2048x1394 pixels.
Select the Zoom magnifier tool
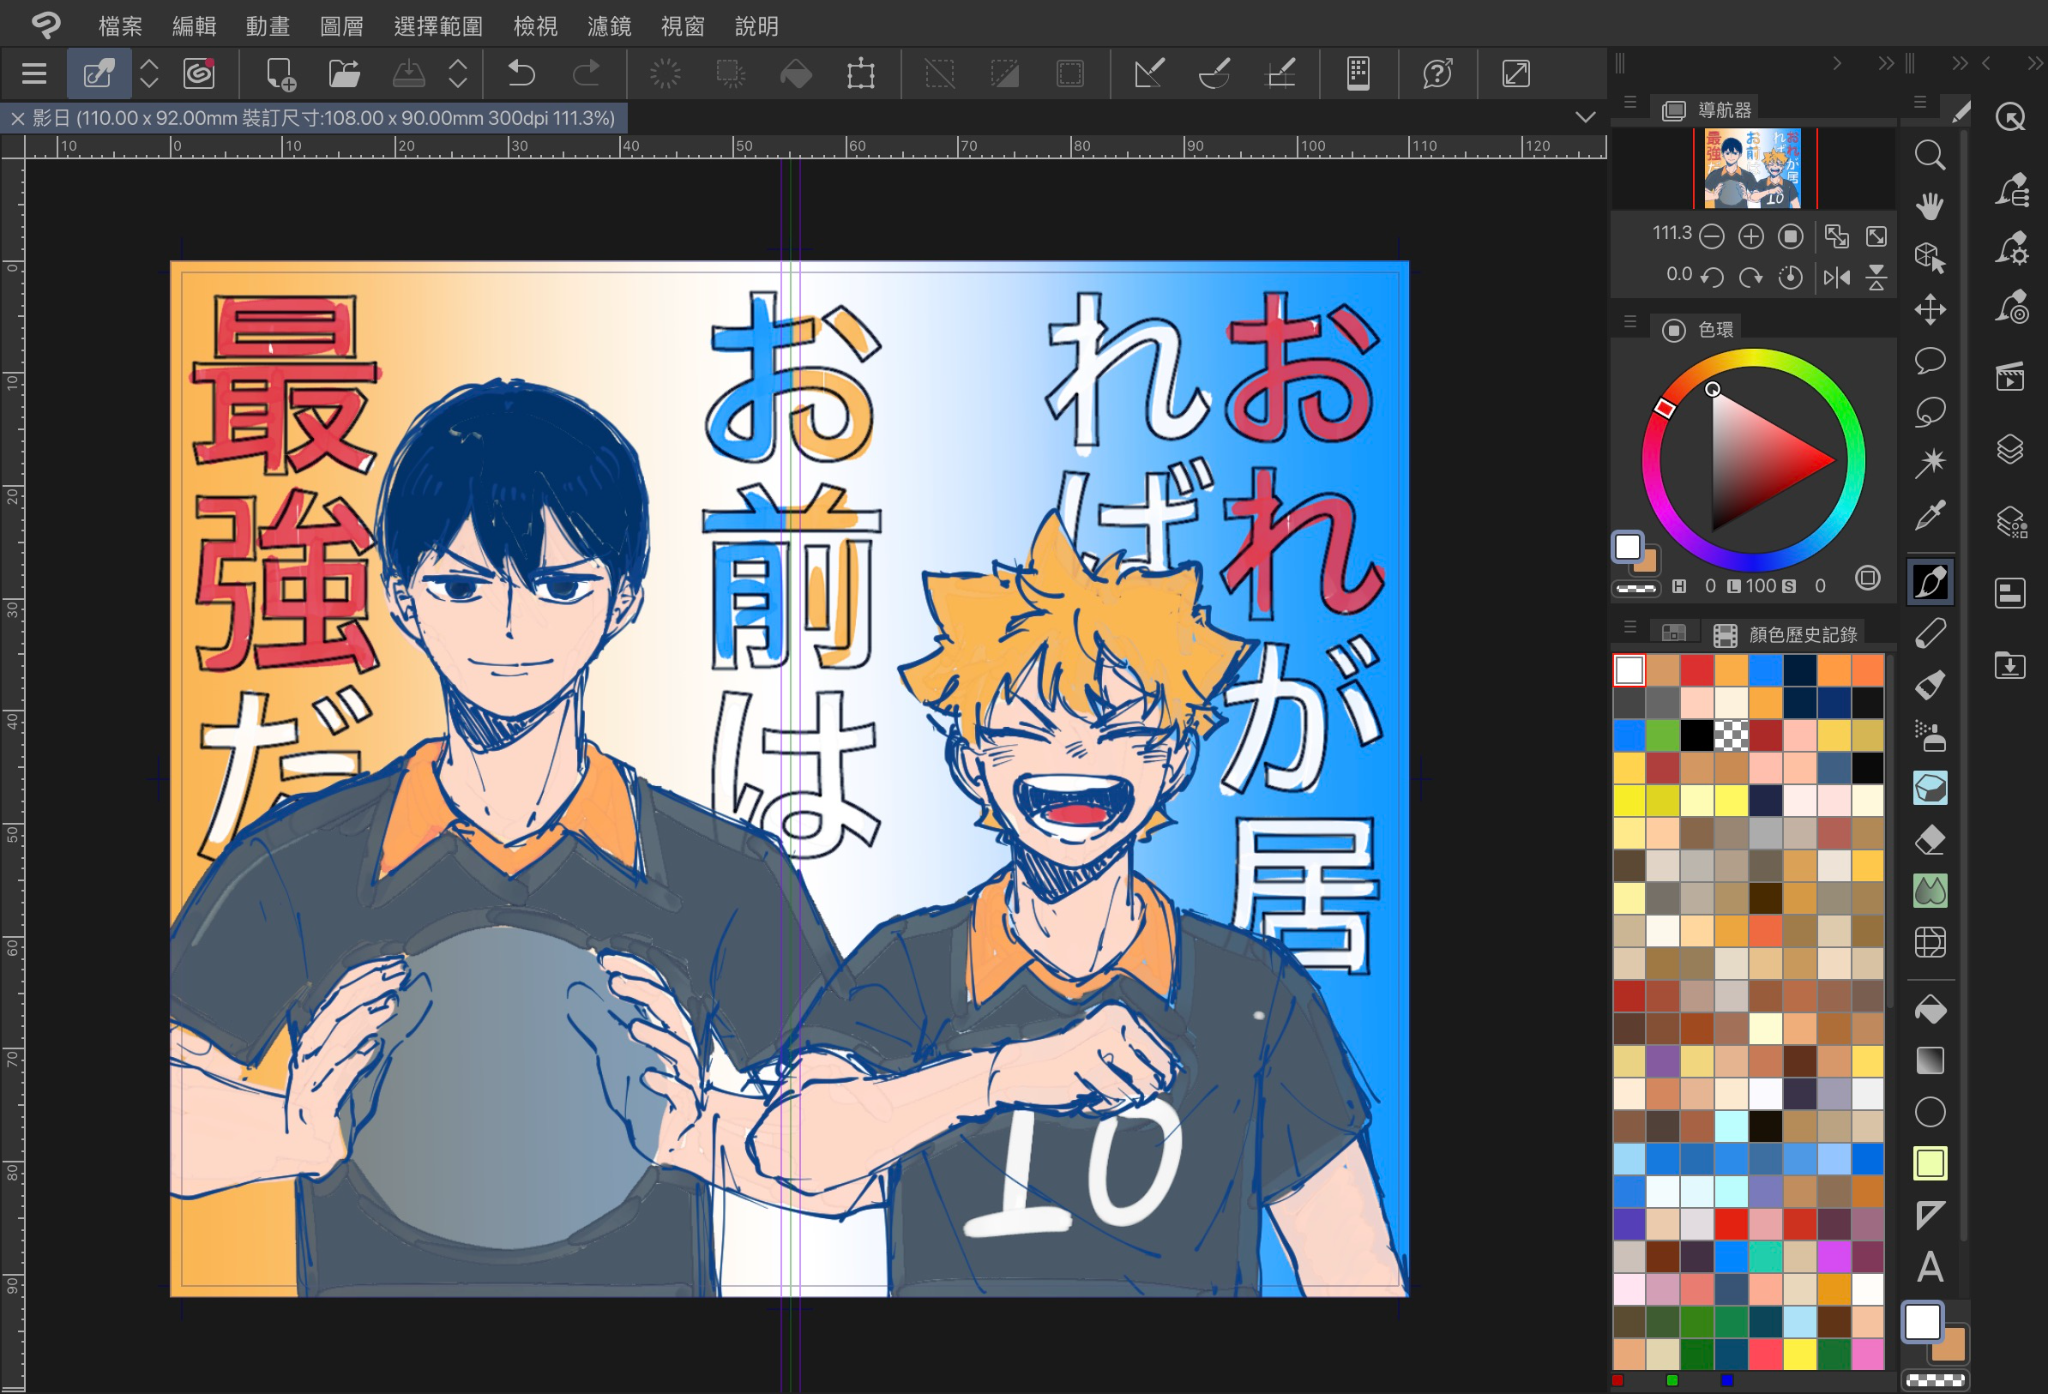coord(1930,155)
